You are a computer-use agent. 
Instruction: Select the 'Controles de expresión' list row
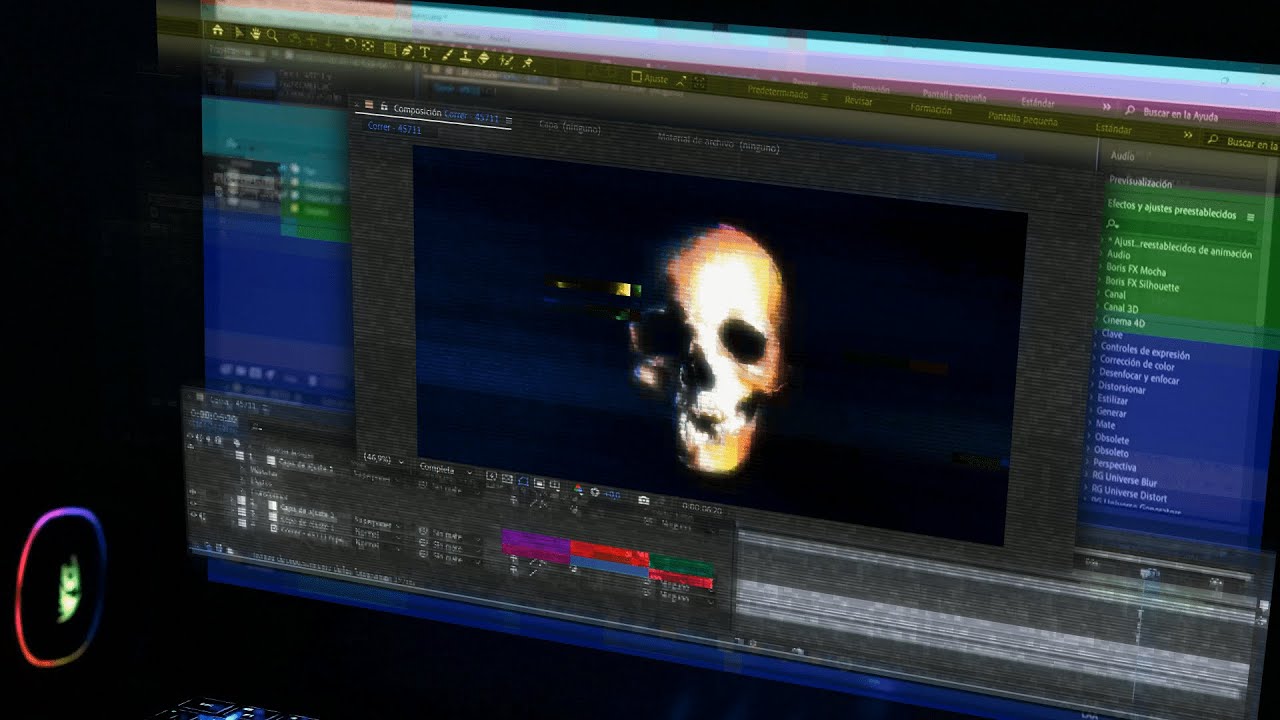1144,353
